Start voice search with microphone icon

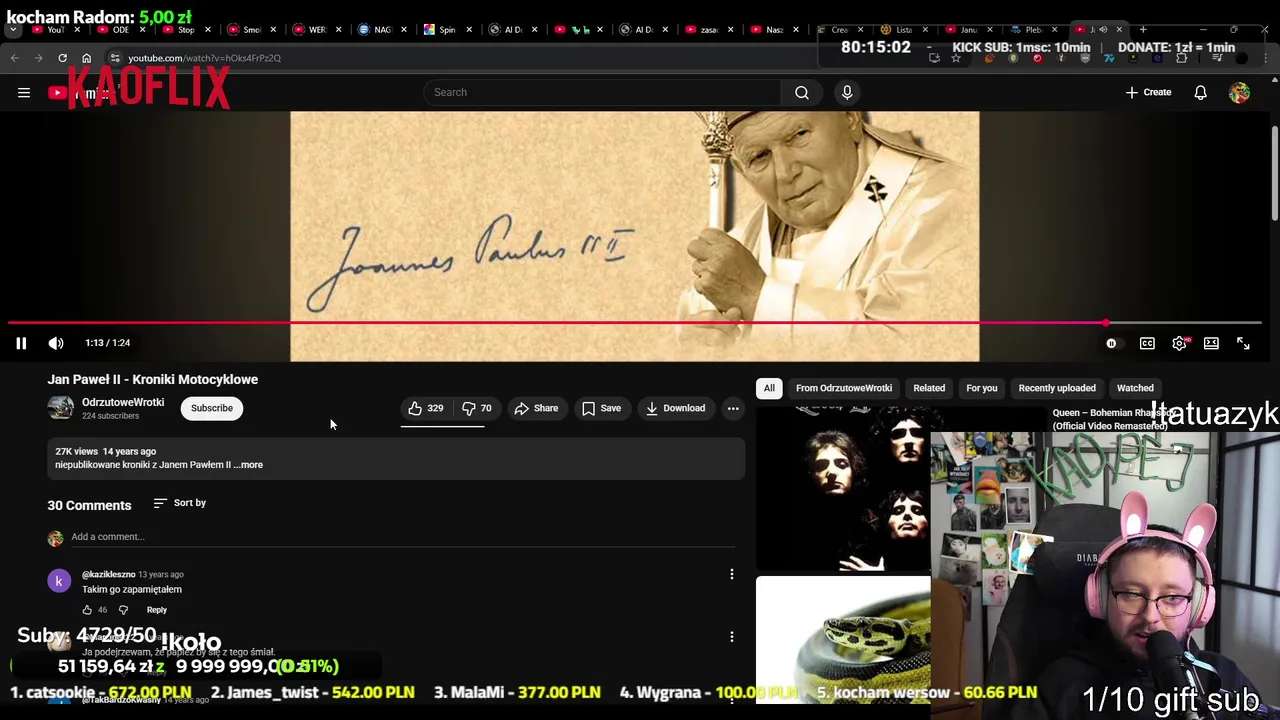[x=847, y=92]
